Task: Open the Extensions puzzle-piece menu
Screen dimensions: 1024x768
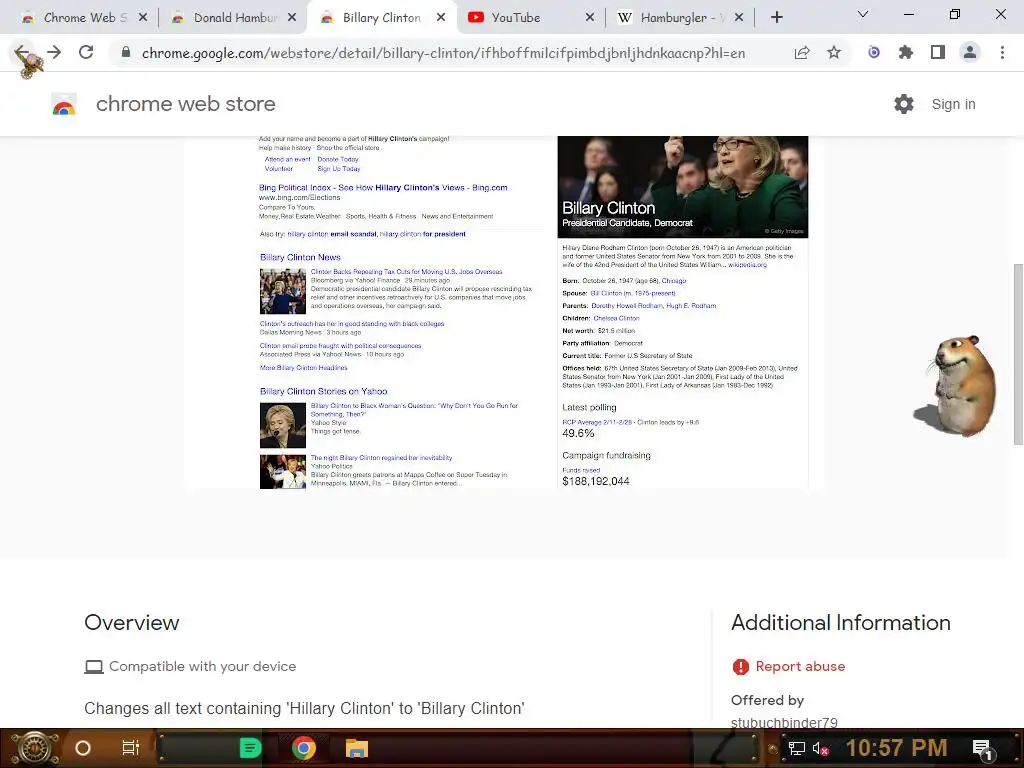Action: pos(906,52)
